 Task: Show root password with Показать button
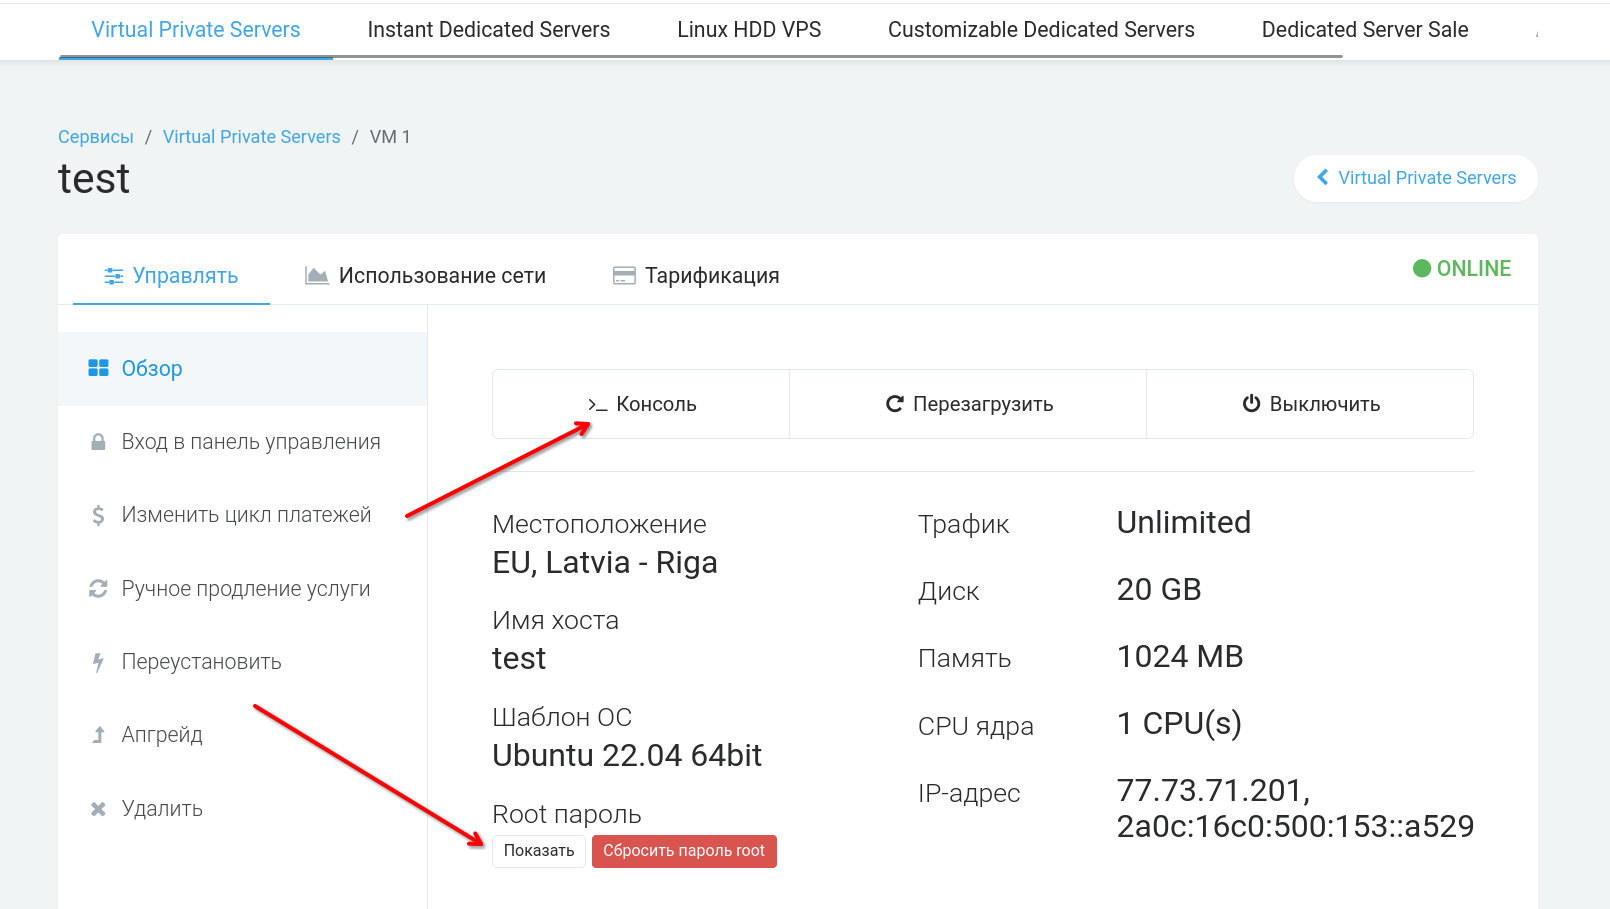tap(538, 851)
